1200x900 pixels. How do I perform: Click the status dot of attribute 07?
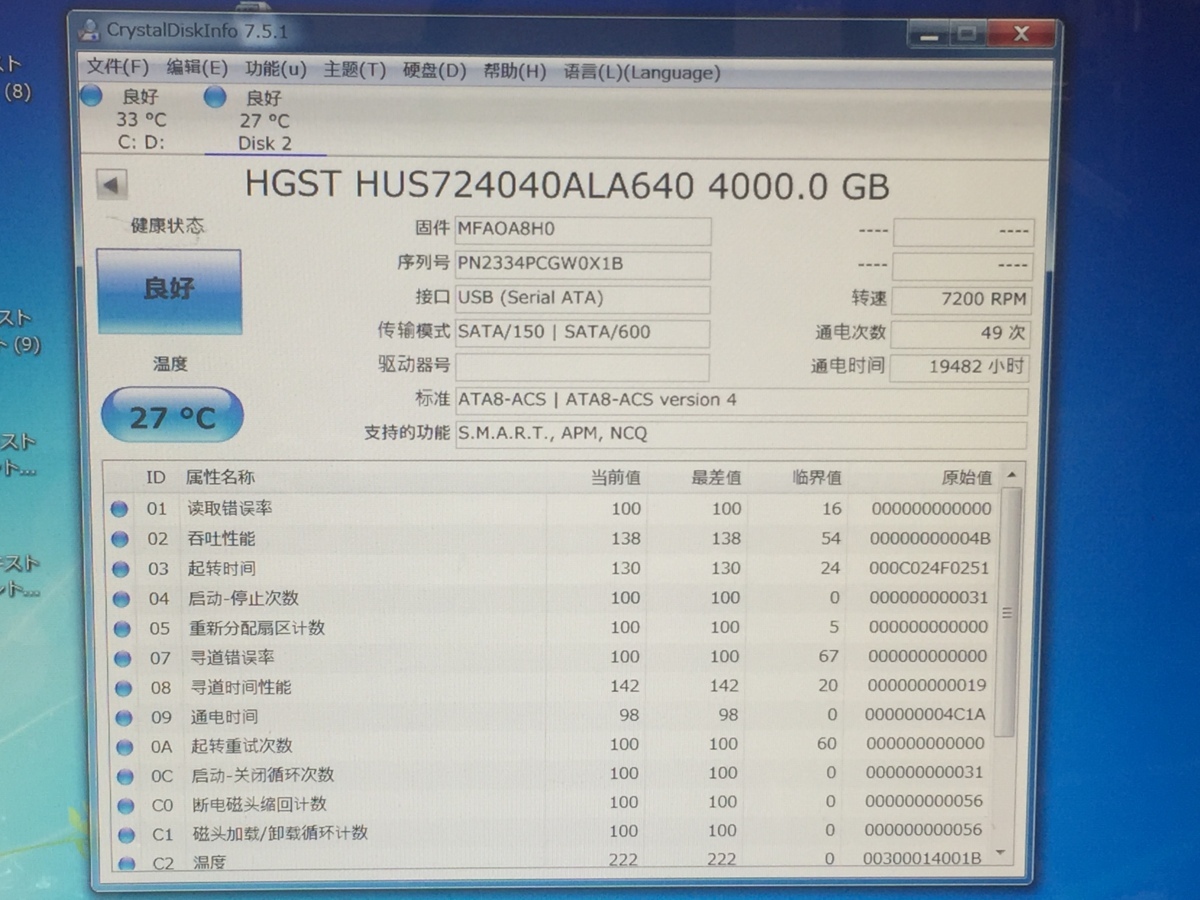[123, 659]
